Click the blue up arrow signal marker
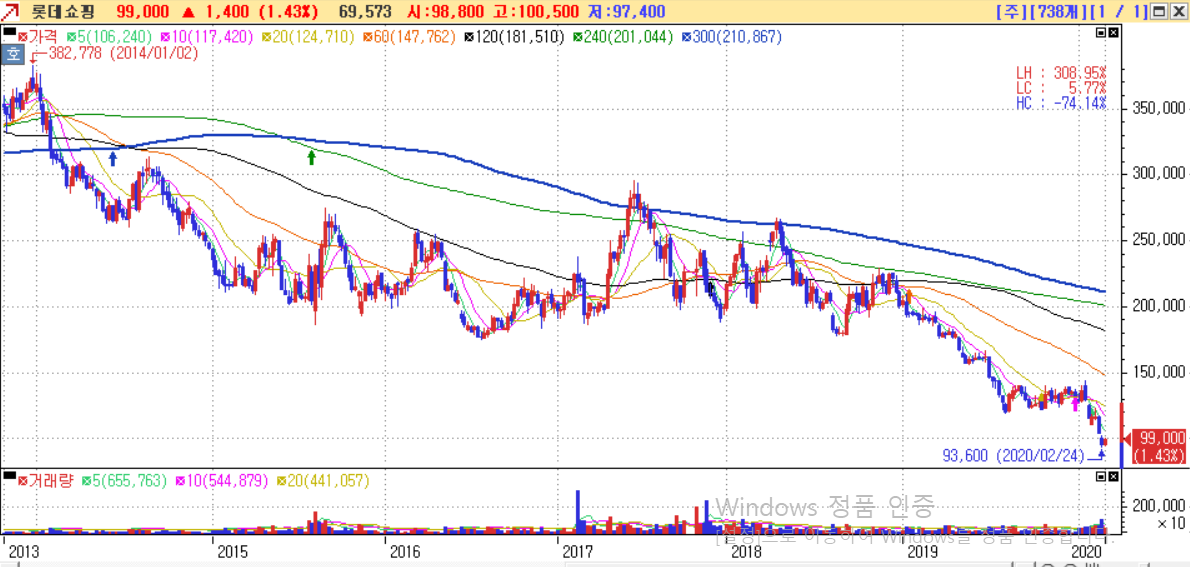 [x=113, y=158]
